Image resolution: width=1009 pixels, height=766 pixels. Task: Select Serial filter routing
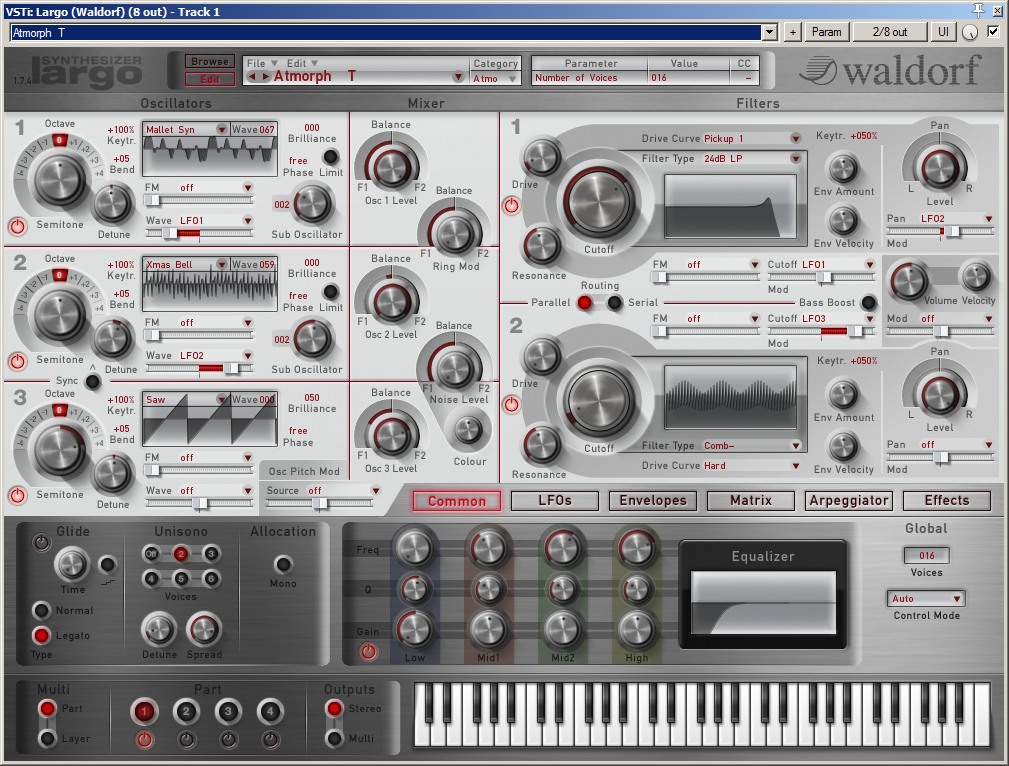[x=615, y=303]
